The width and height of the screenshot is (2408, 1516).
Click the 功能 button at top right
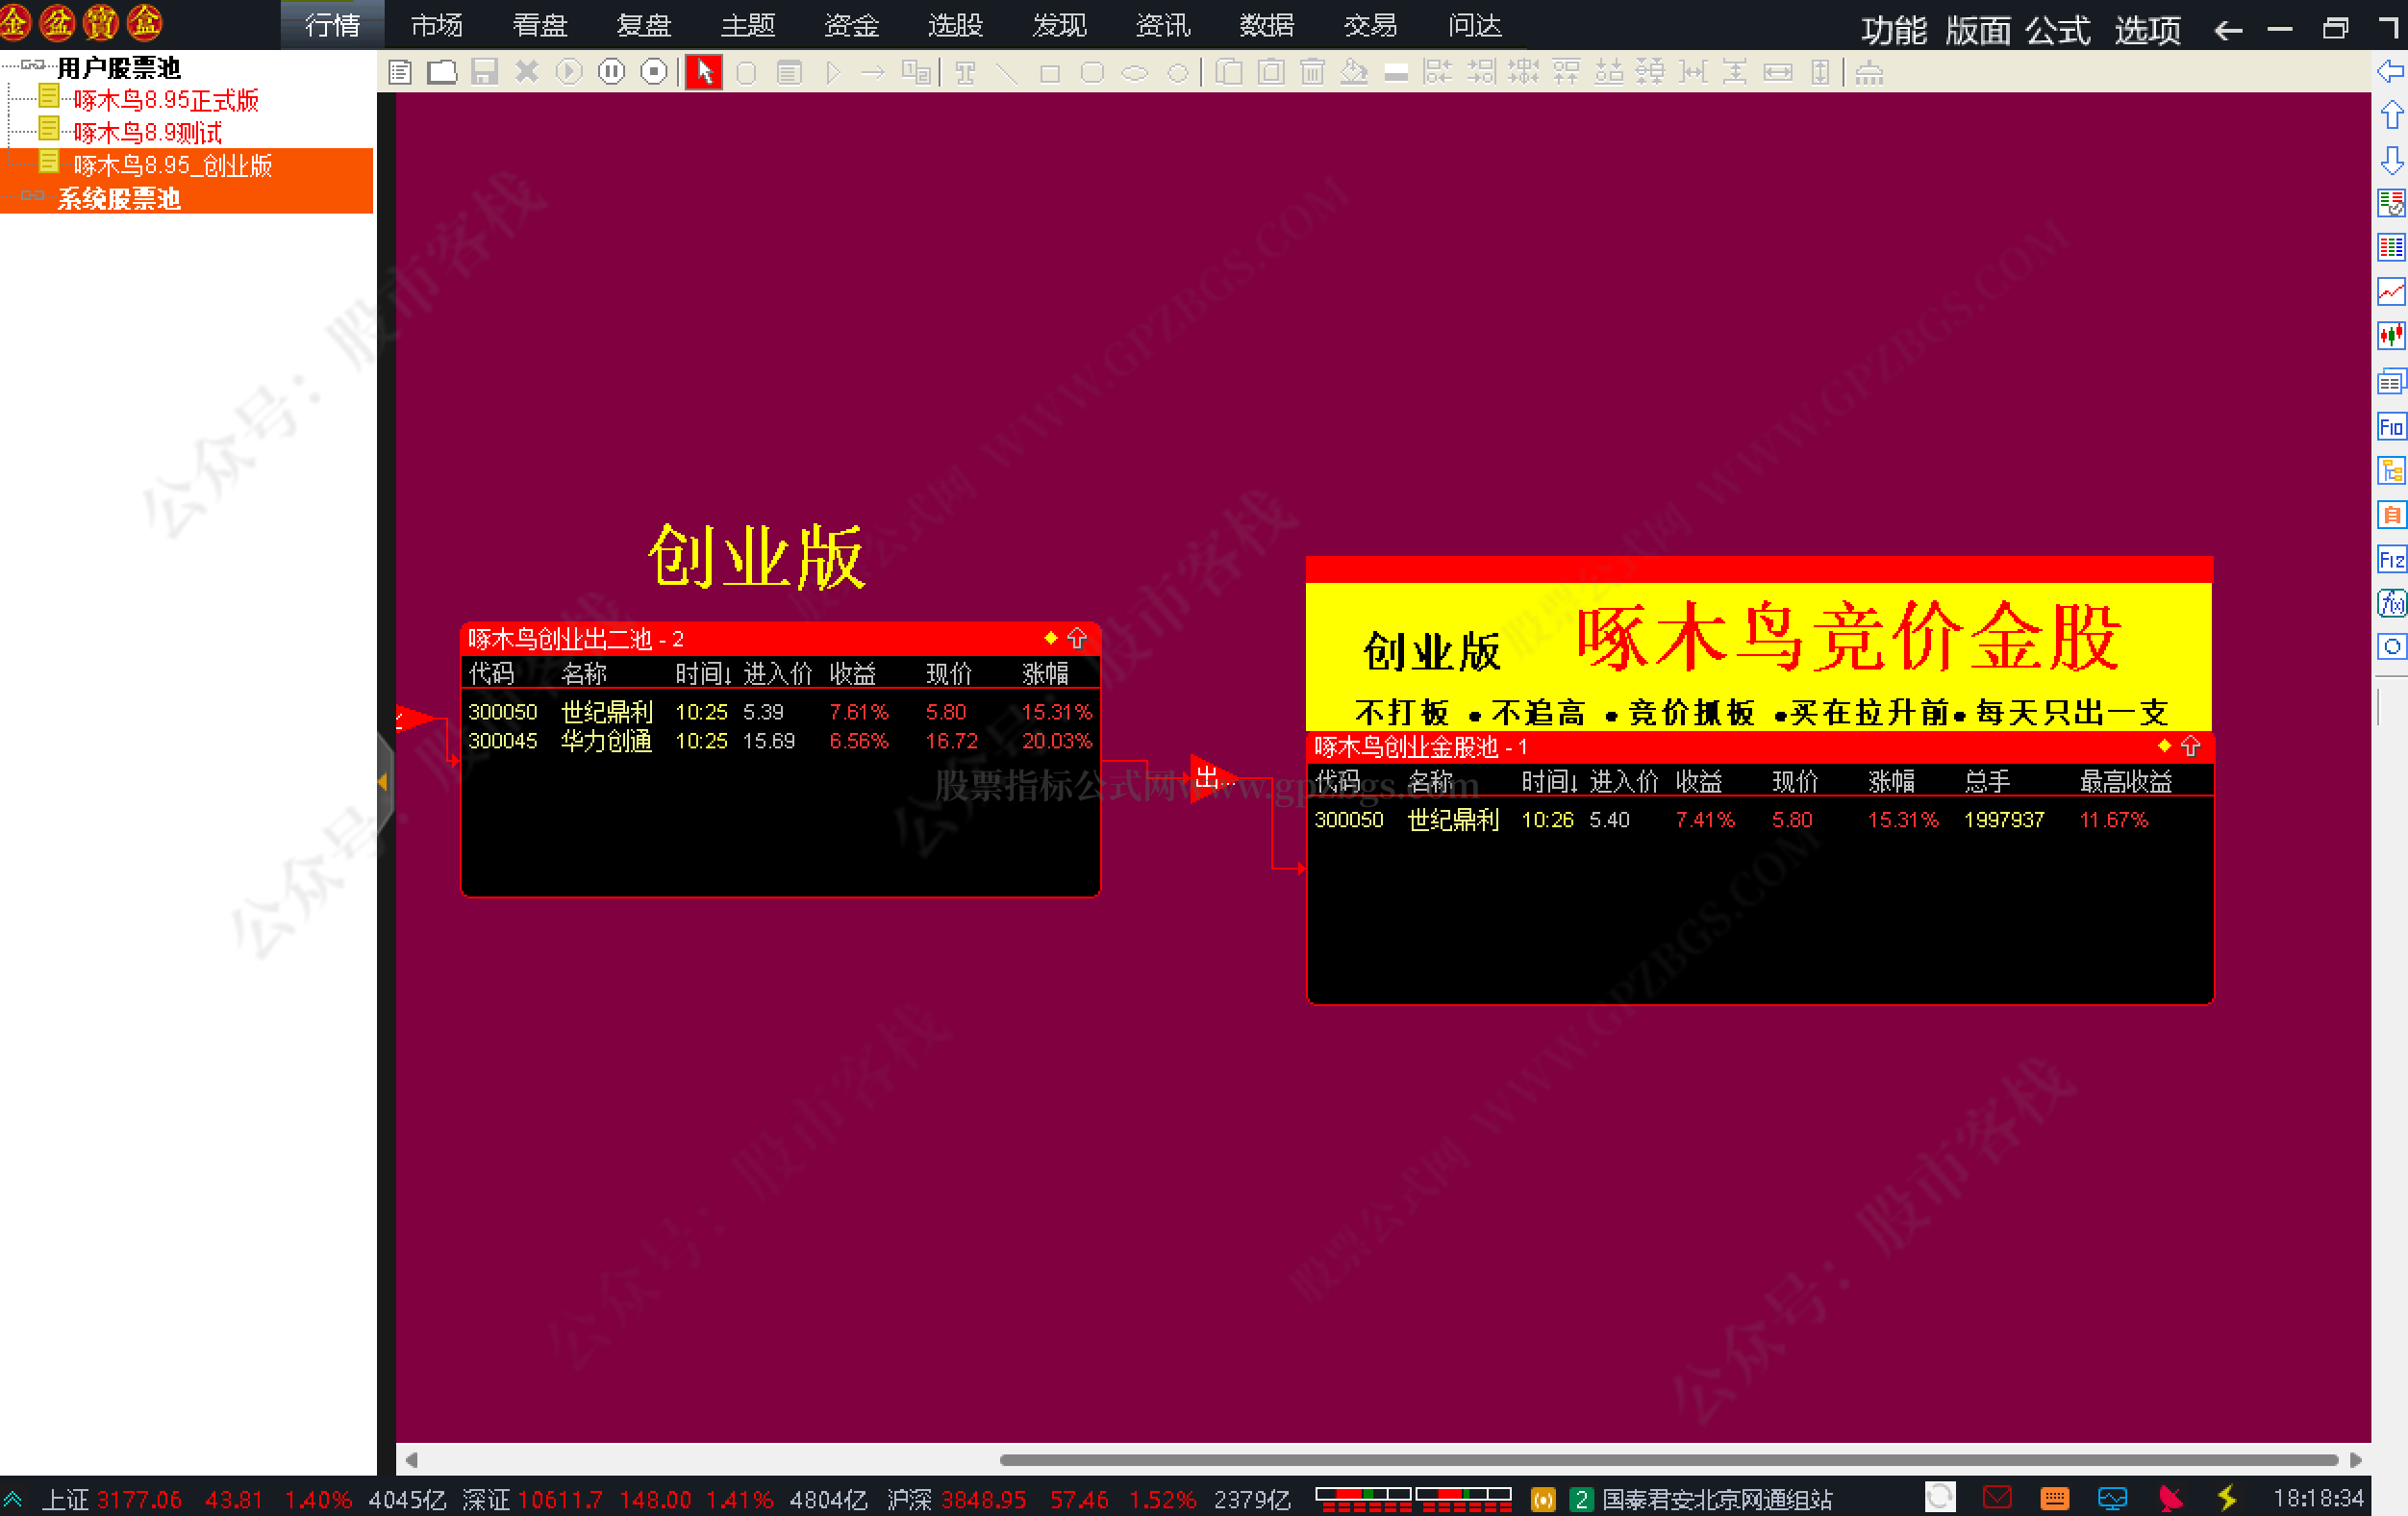(x=1894, y=30)
